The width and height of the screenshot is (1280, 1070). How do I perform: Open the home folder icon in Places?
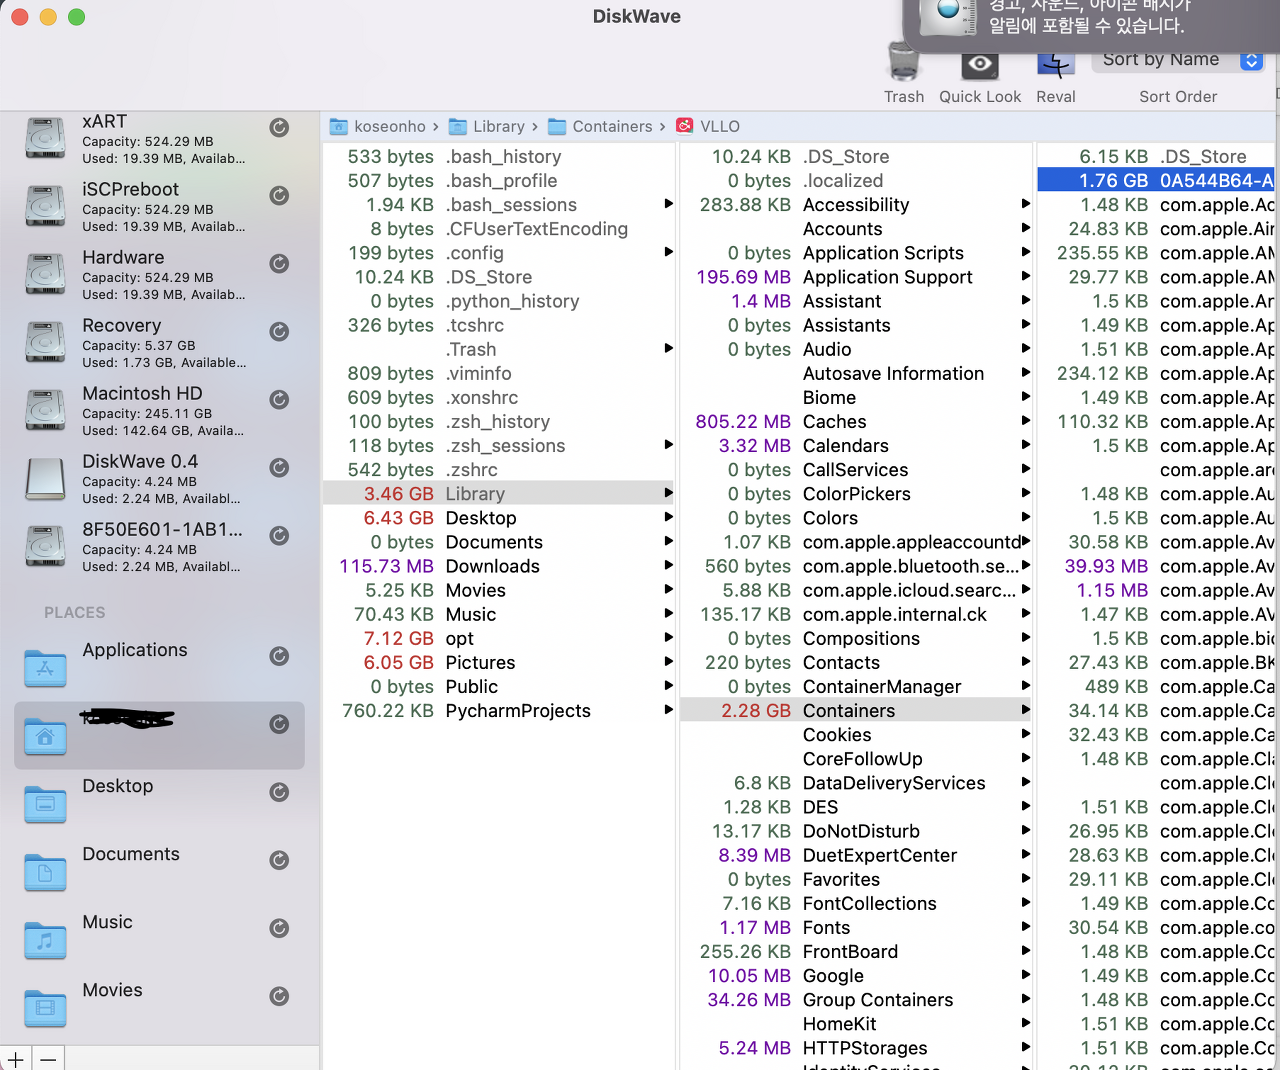click(x=45, y=736)
